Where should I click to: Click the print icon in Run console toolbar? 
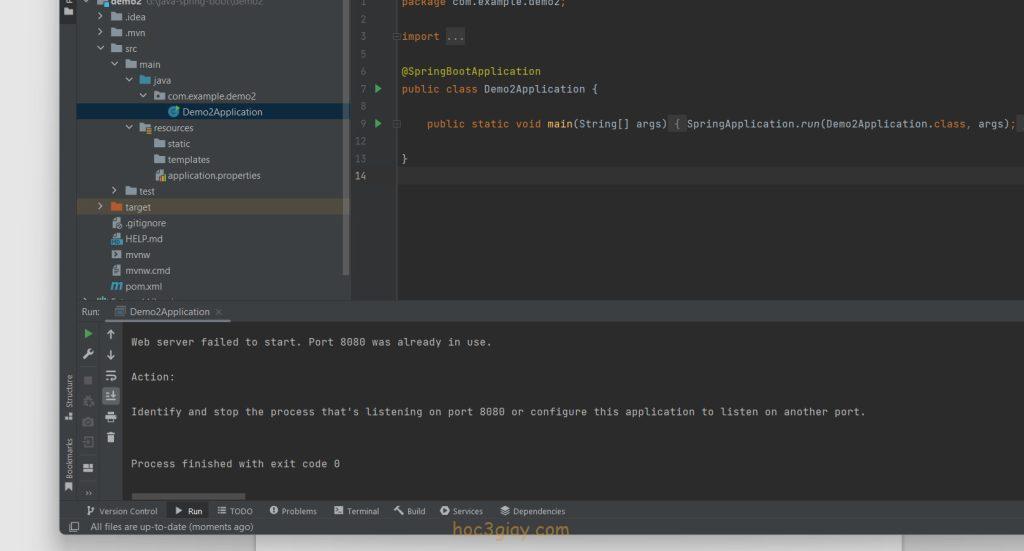111,417
